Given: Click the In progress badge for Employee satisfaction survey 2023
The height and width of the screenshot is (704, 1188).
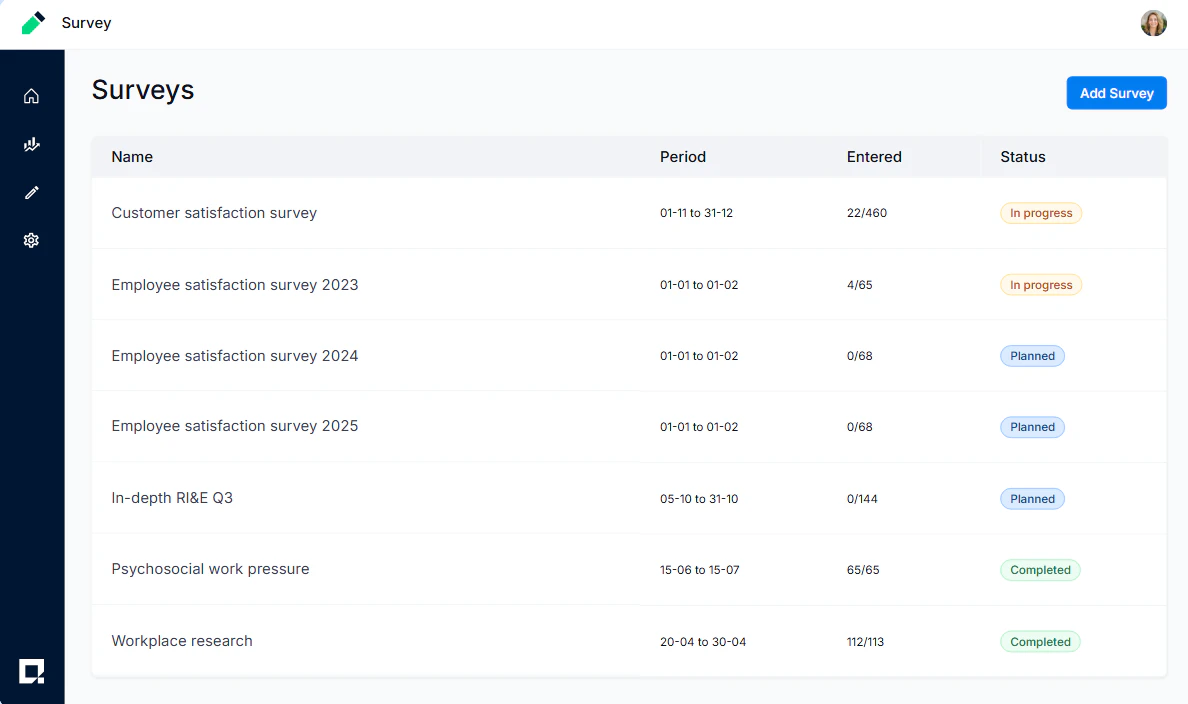Looking at the screenshot, I should tap(1040, 284).
